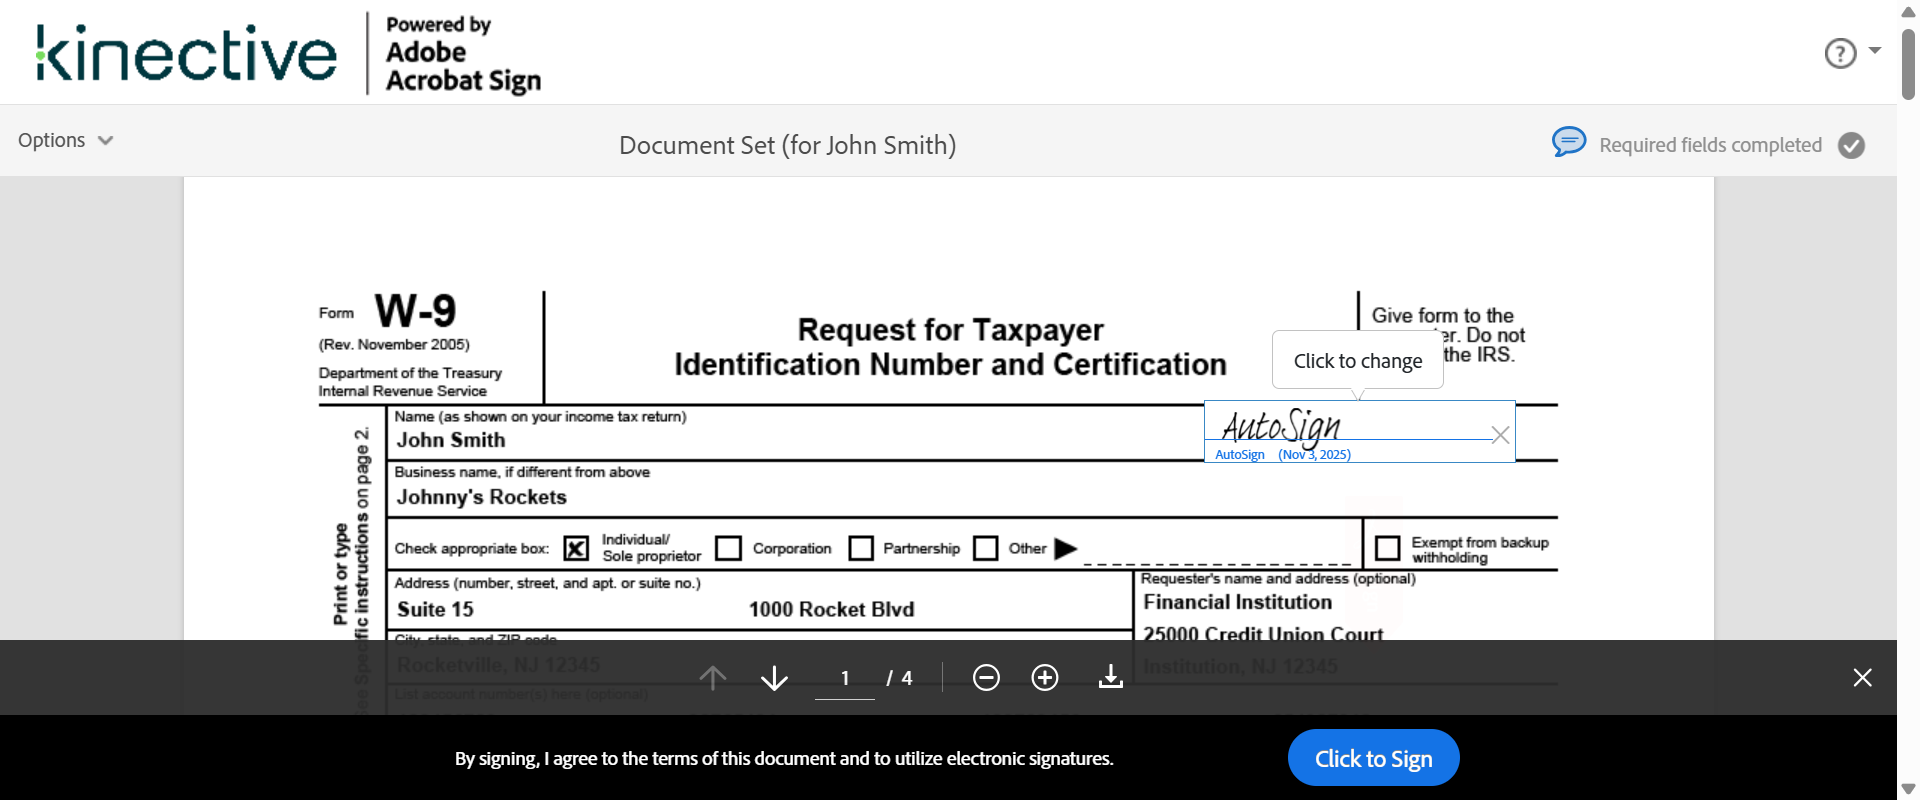Zoom in using the plus icon
This screenshot has height=800, width=1920.
[x=1045, y=678]
